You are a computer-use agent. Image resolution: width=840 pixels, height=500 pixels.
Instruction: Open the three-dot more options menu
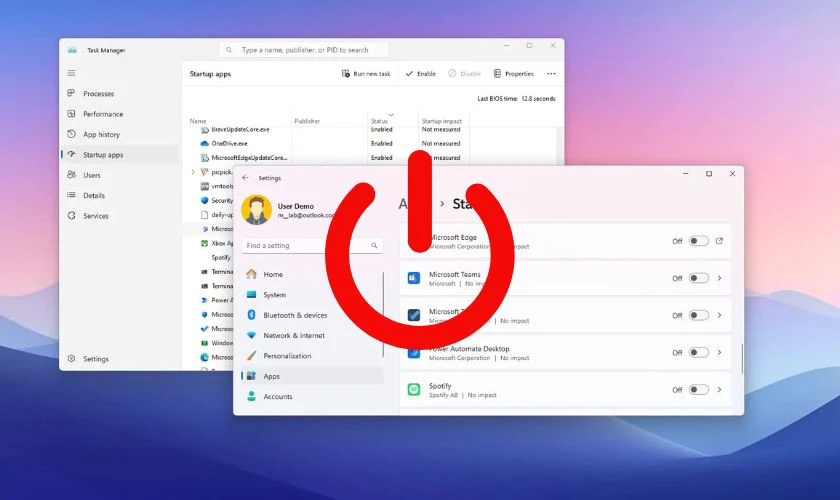(x=551, y=73)
